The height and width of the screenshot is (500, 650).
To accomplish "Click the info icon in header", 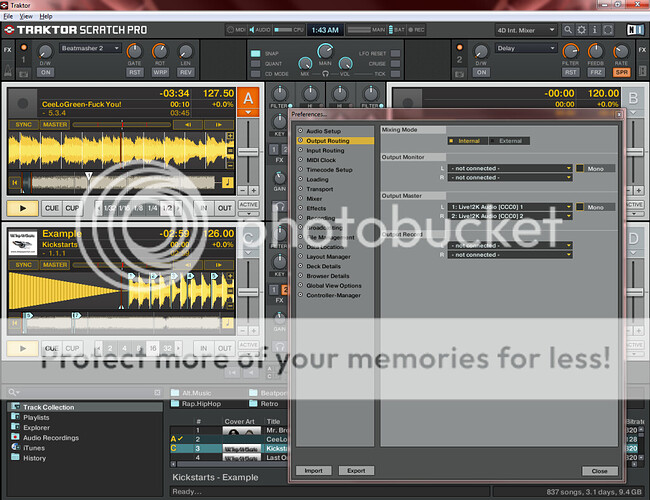I will [594, 30].
